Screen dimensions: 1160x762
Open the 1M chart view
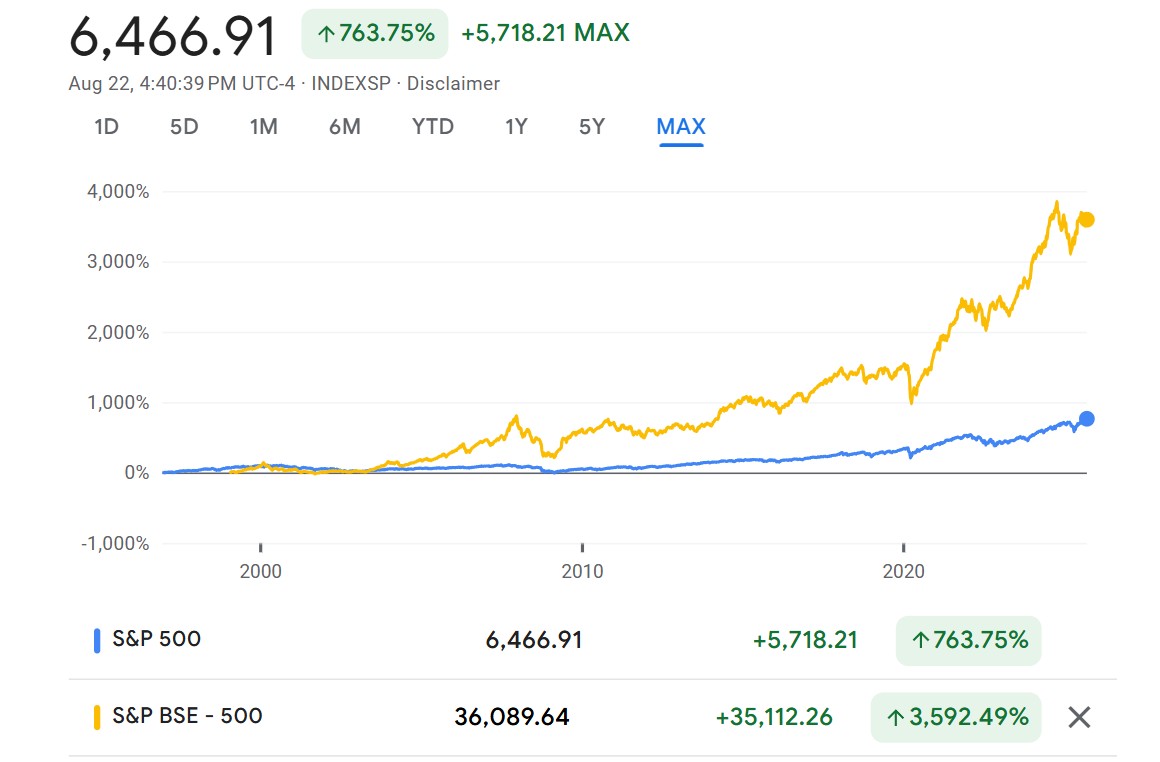[263, 127]
